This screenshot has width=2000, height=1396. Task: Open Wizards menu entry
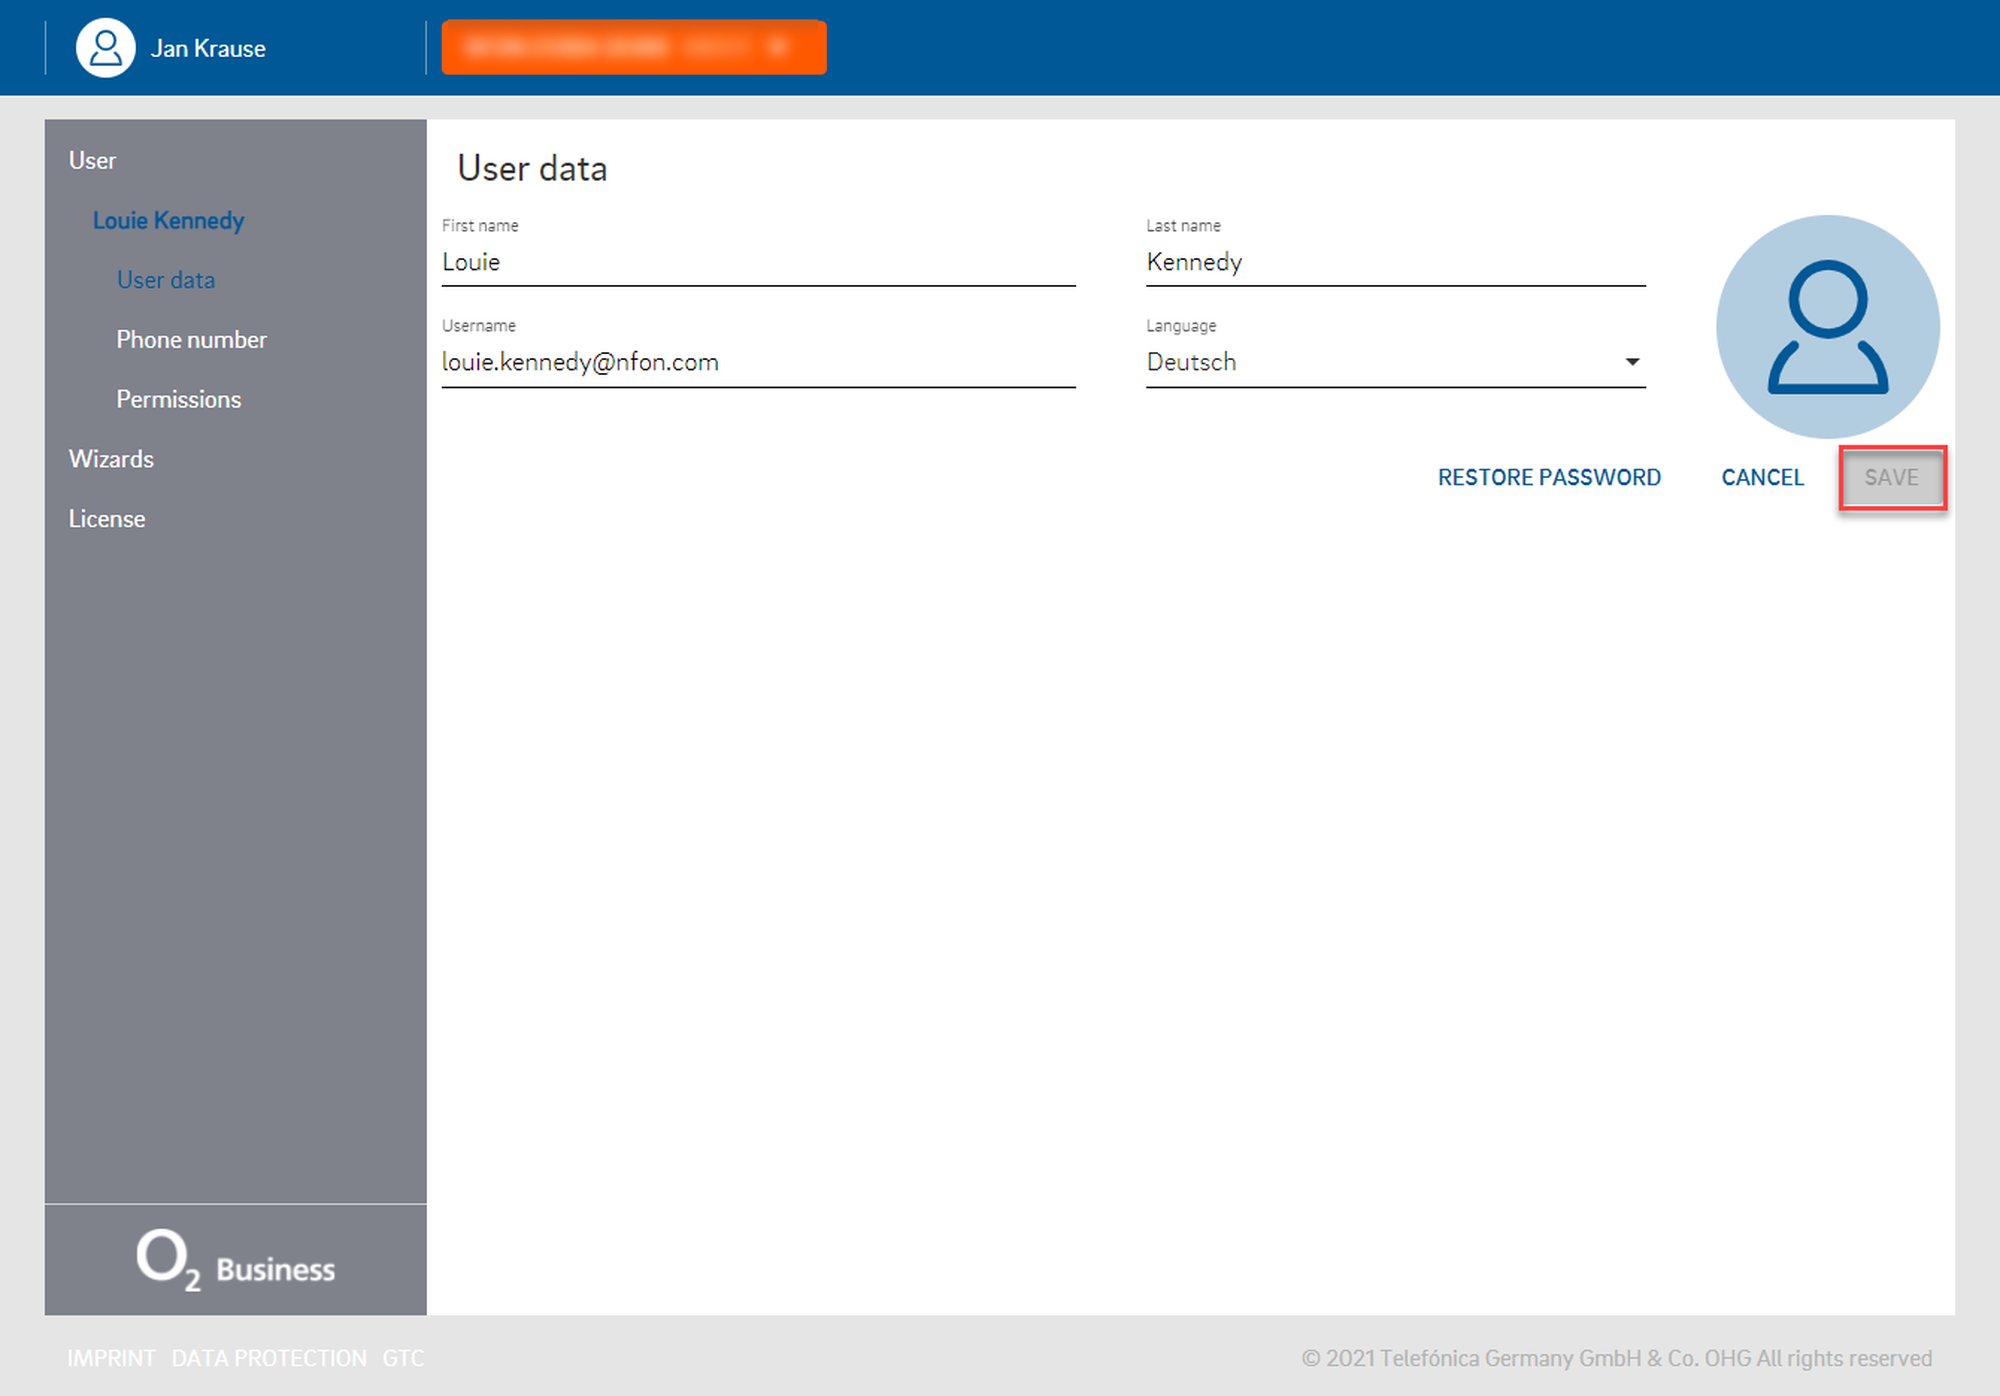(111, 459)
